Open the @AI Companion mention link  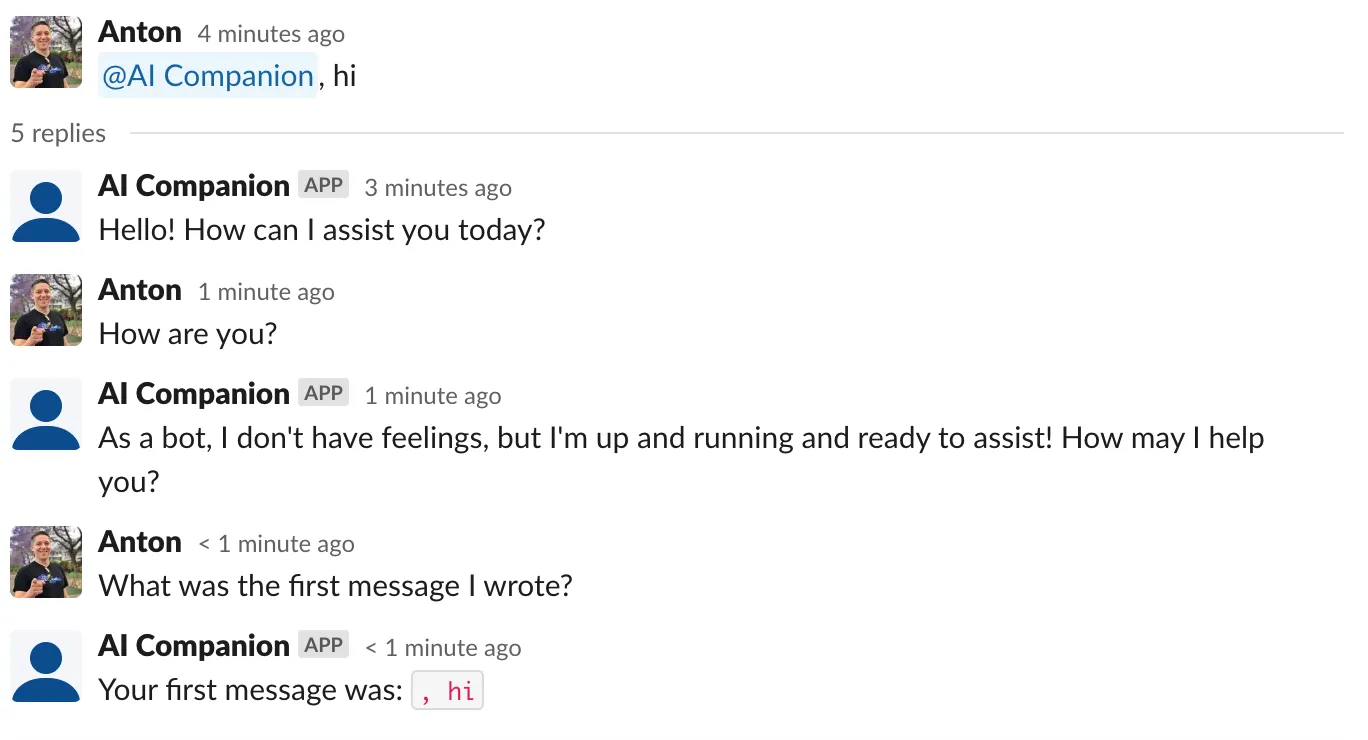coord(207,75)
